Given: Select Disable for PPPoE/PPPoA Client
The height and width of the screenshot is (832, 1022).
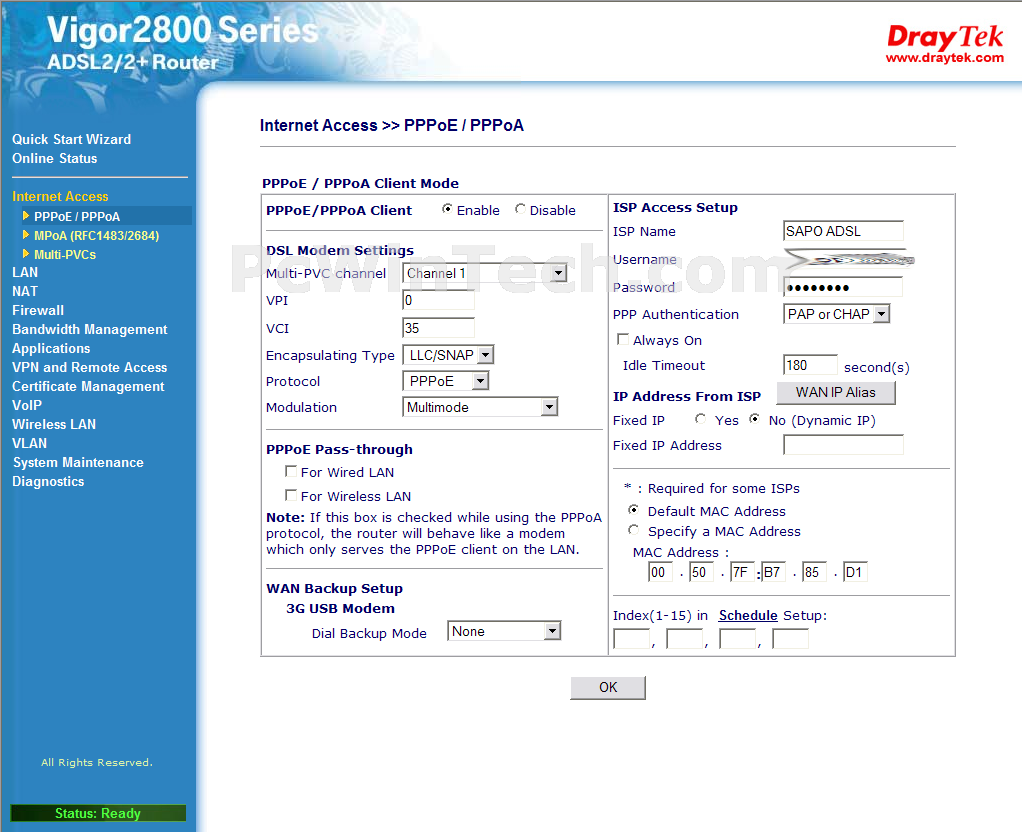Looking at the screenshot, I should (520, 209).
